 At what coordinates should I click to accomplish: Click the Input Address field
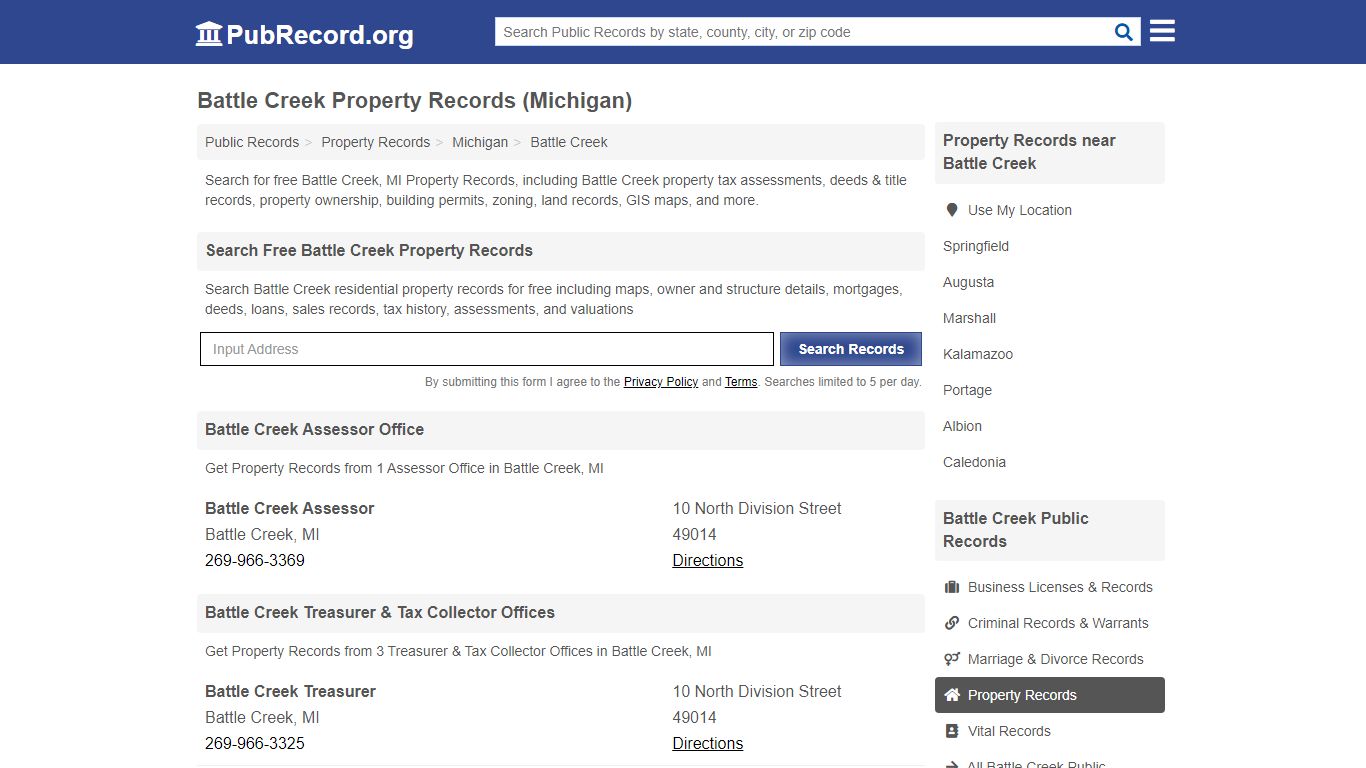[x=487, y=349]
